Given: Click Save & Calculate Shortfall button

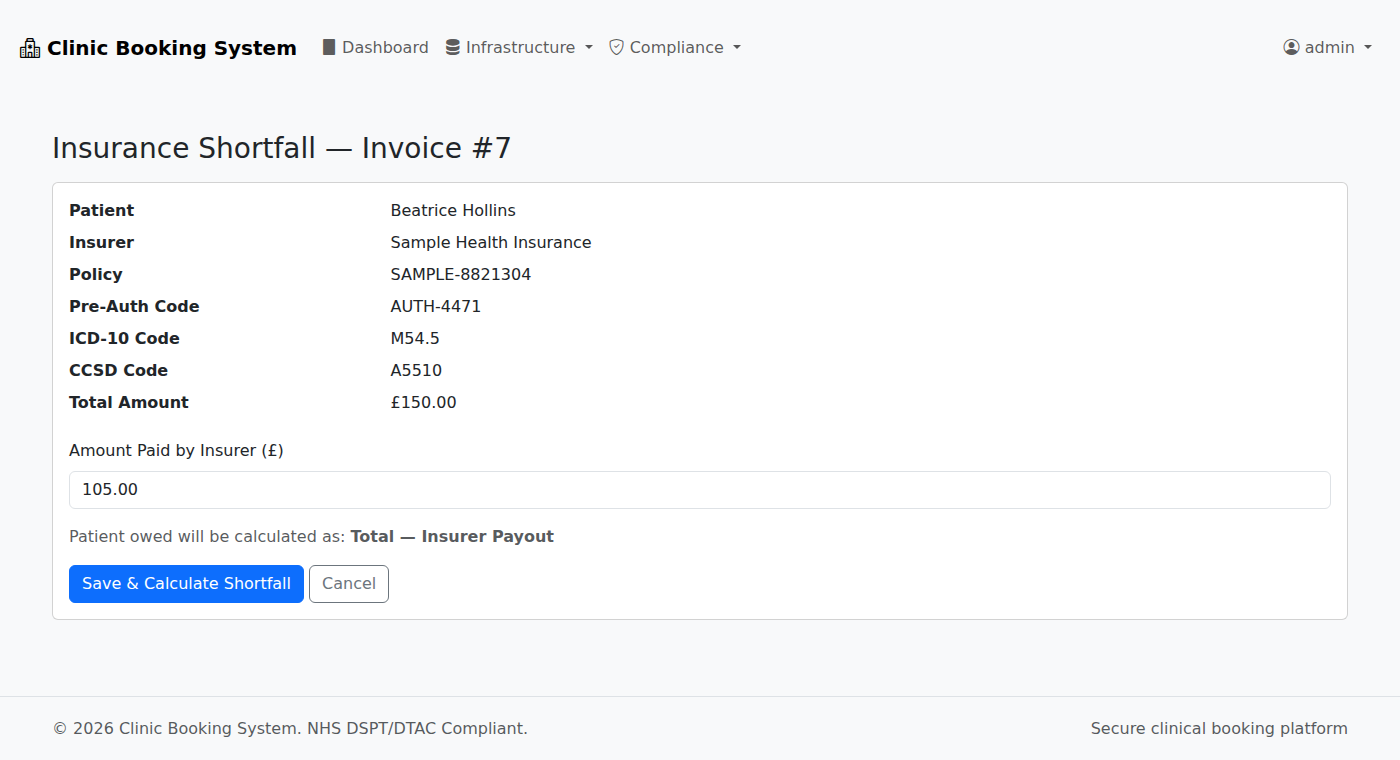Looking at the screenshot, I should (x=186, y=584).
